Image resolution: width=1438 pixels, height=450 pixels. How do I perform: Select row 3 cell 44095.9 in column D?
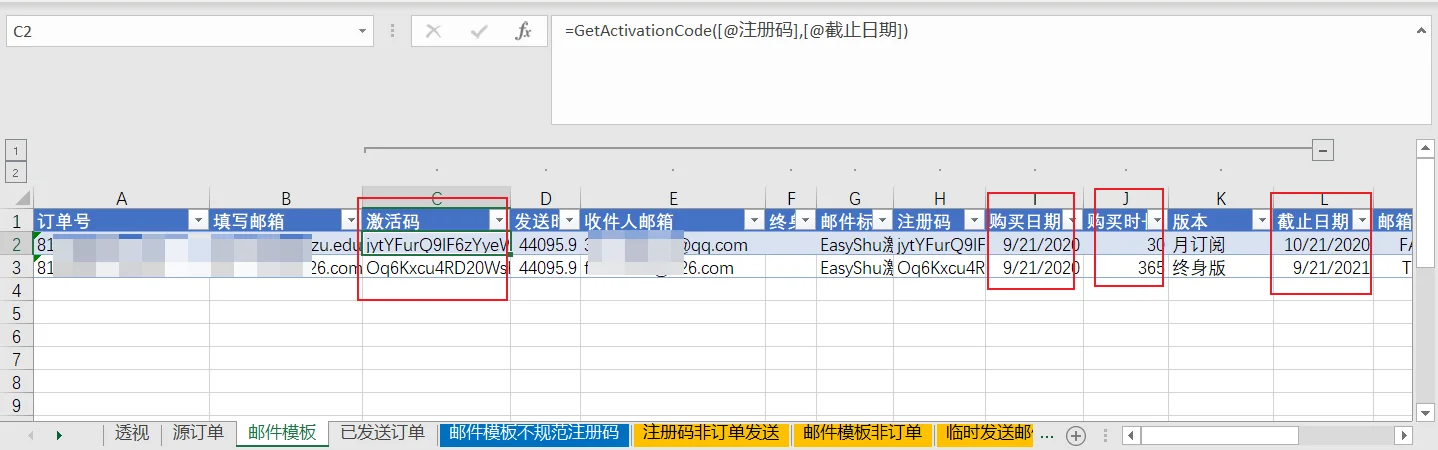(545, 268)
